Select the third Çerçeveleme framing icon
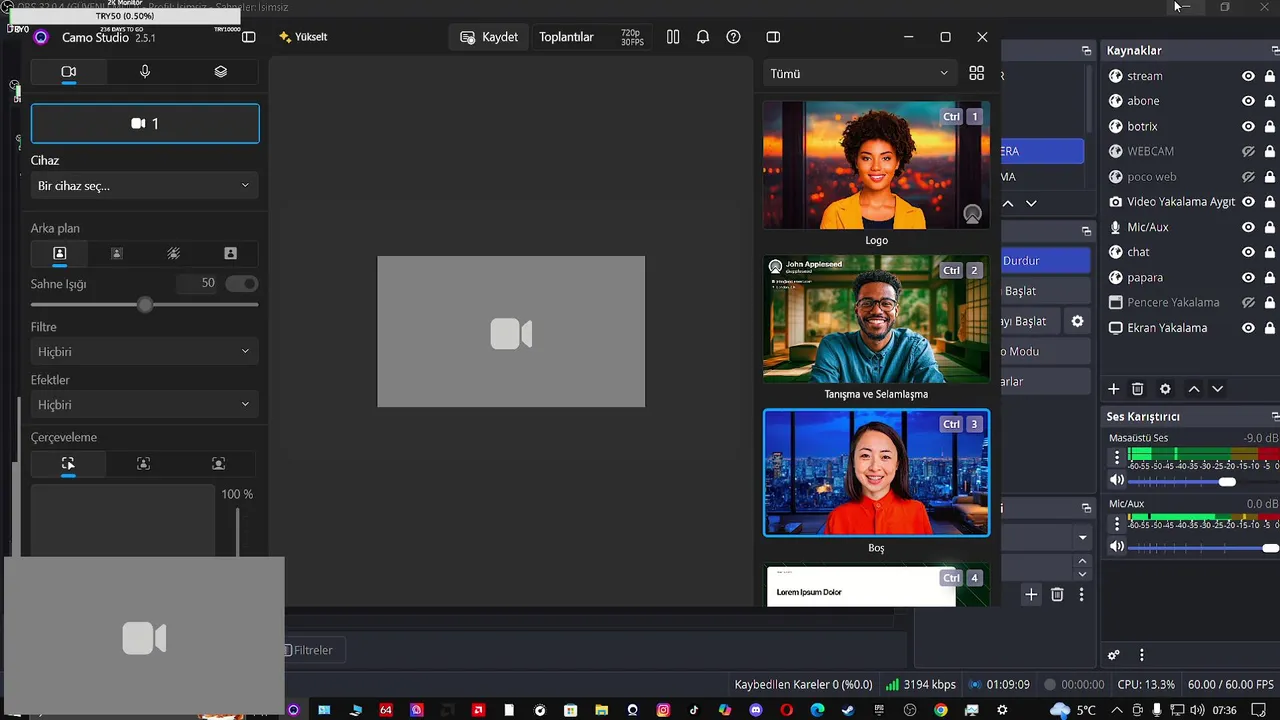 tap(219, 464)
